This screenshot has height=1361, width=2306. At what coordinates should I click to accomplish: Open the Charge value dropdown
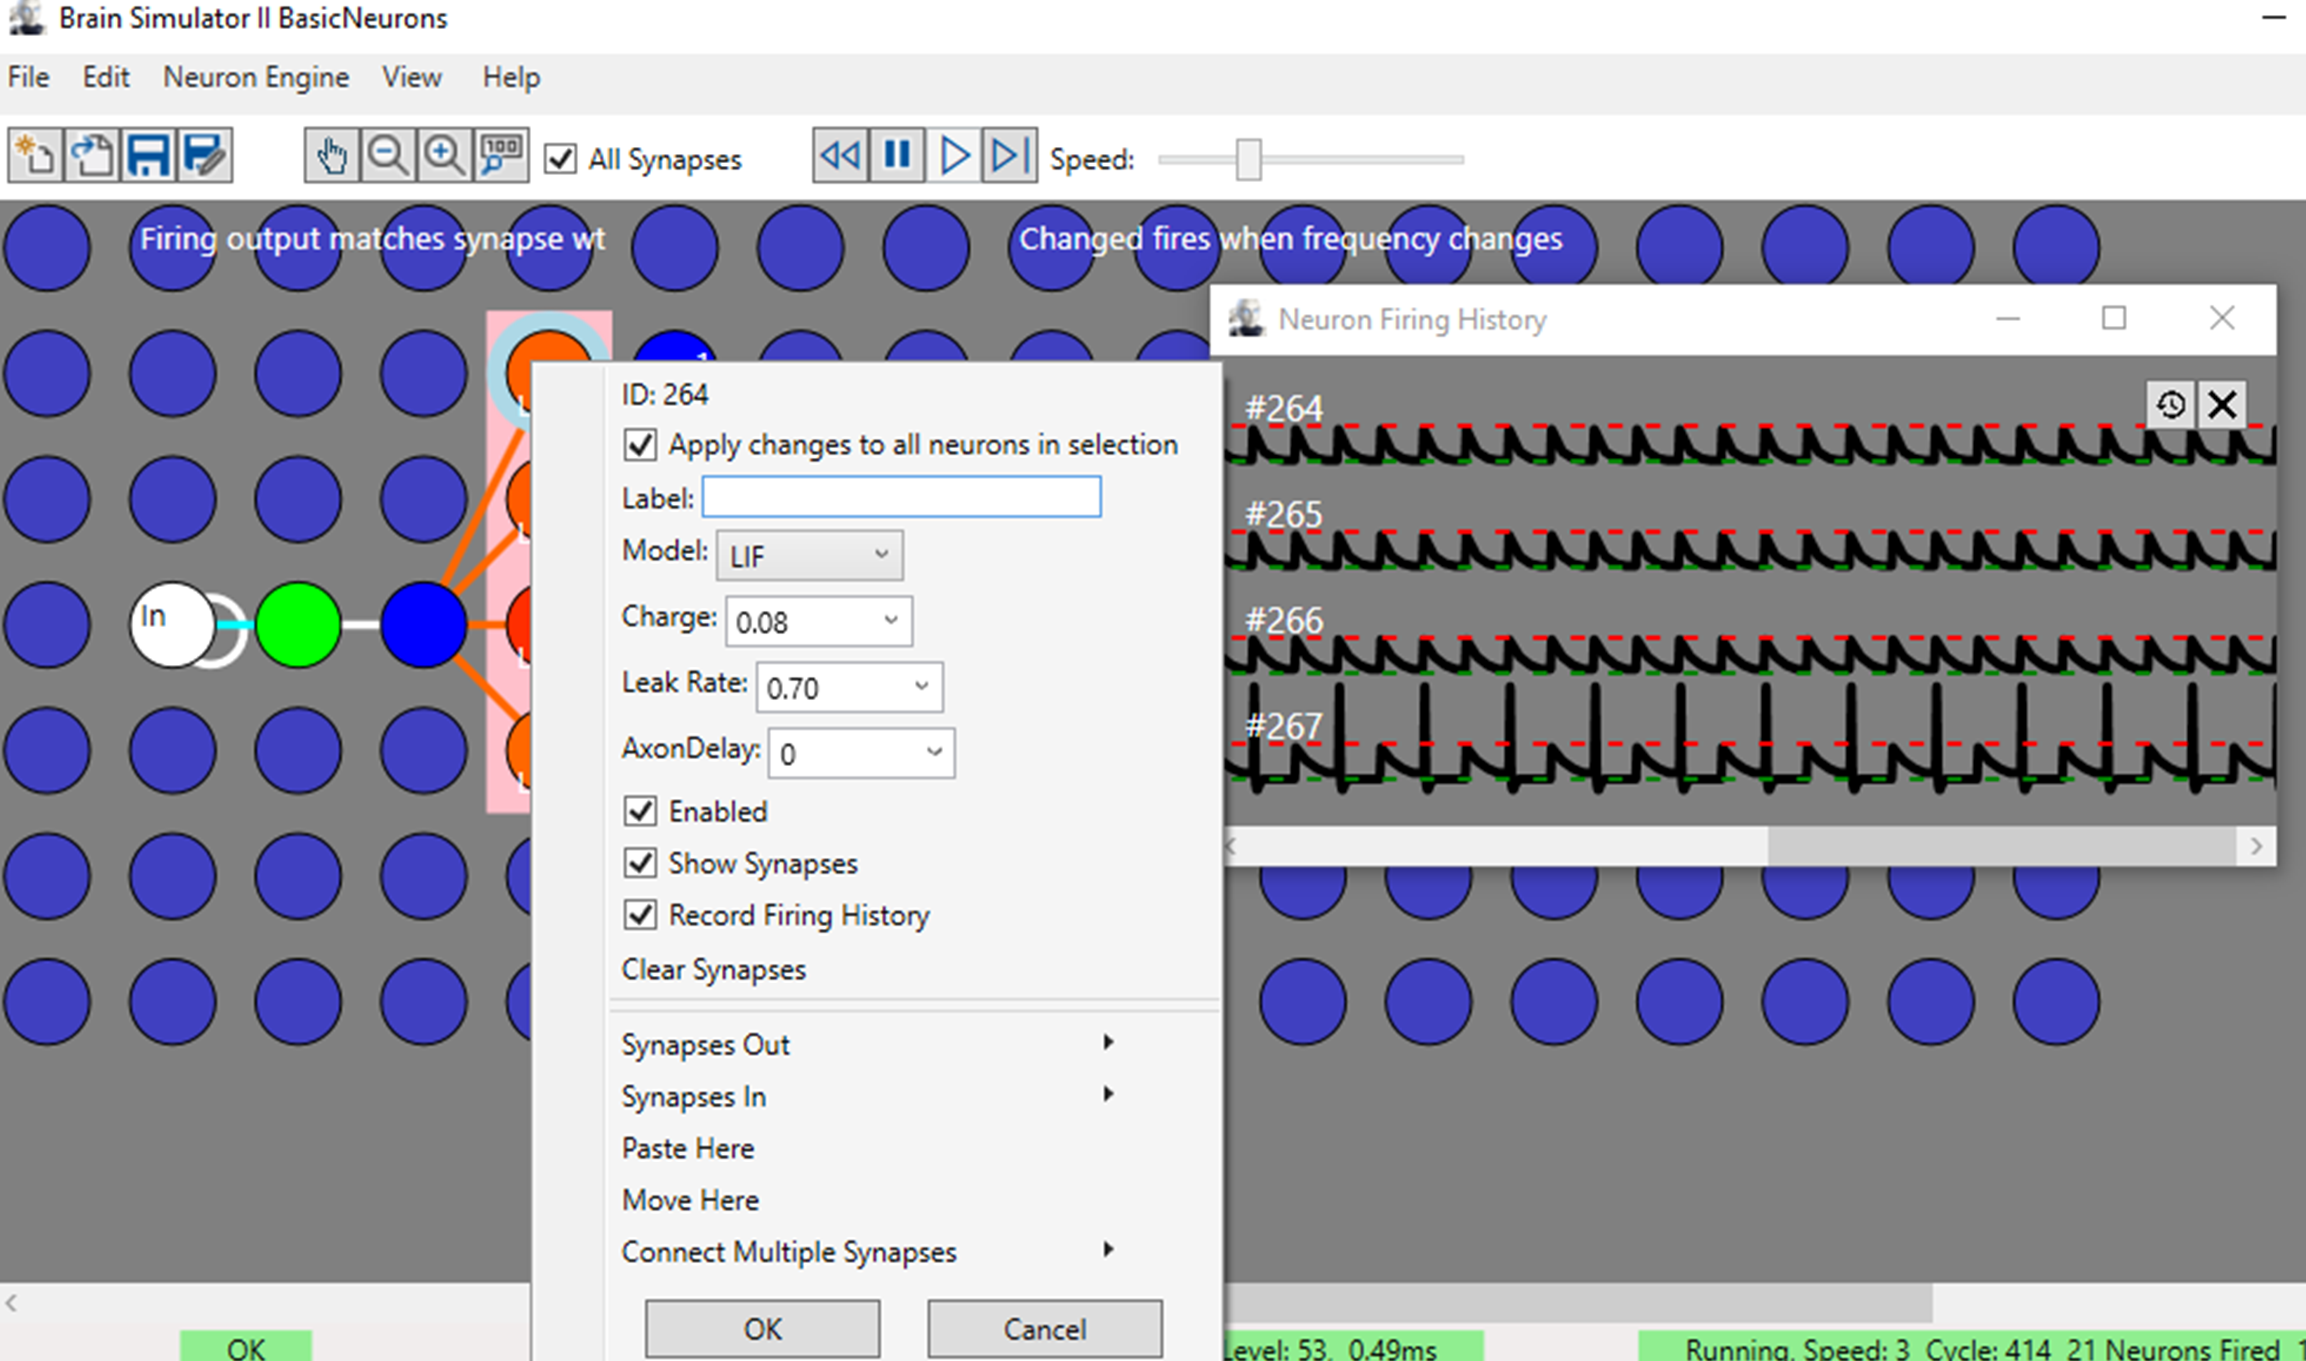point(818,621)
